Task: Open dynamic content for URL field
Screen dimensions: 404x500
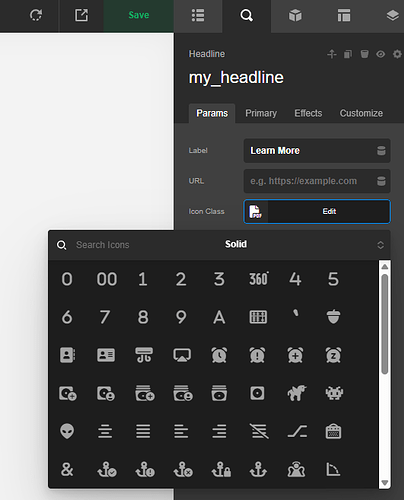Action: pos(381,181)
